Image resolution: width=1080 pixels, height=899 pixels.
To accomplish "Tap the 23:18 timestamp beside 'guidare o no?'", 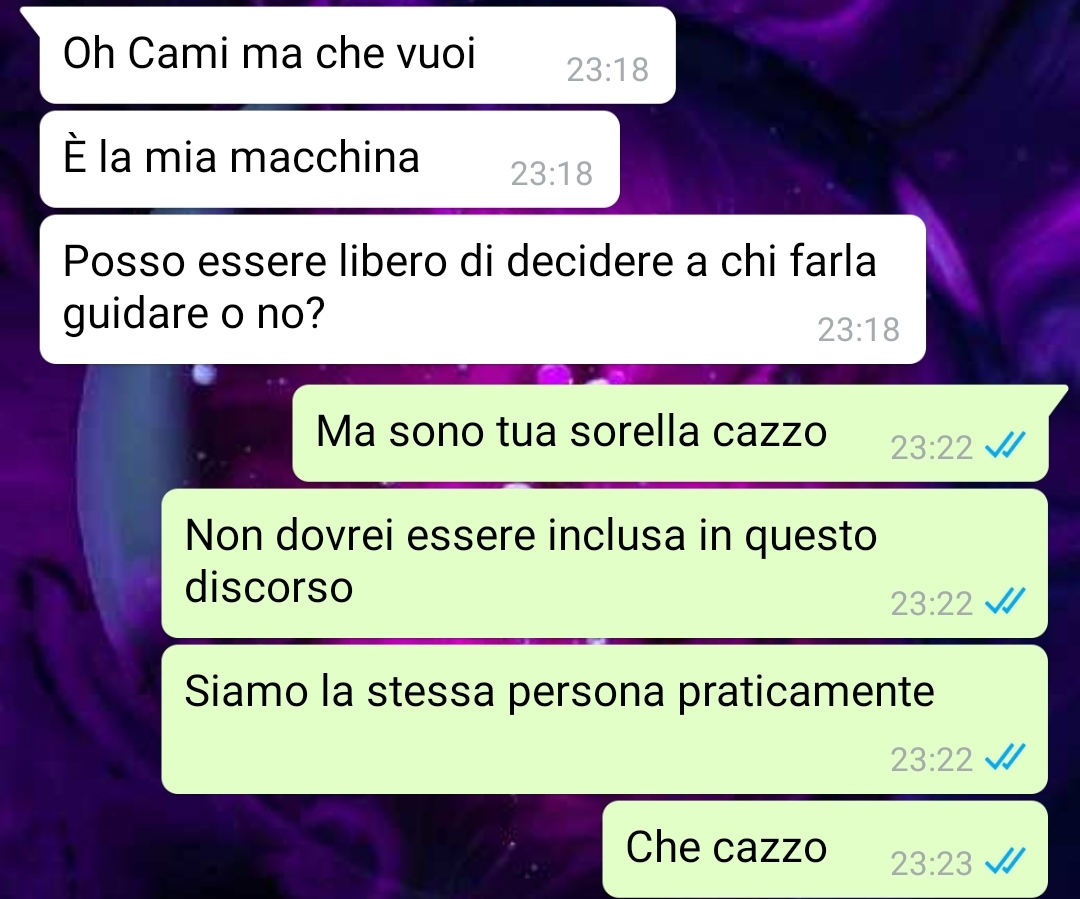I will coord(858,329).
